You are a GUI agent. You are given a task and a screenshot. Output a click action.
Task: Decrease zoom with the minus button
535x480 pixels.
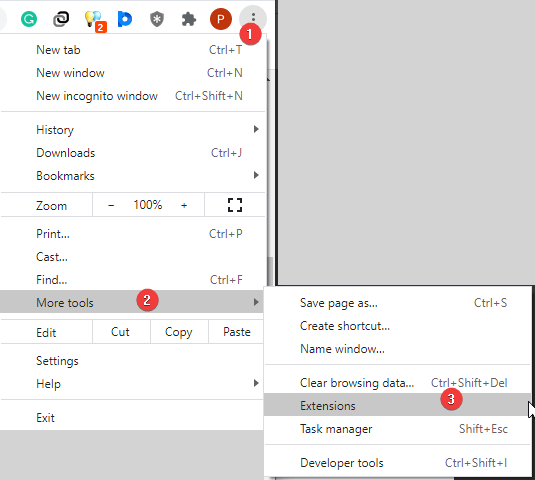[x=111, y=205]
